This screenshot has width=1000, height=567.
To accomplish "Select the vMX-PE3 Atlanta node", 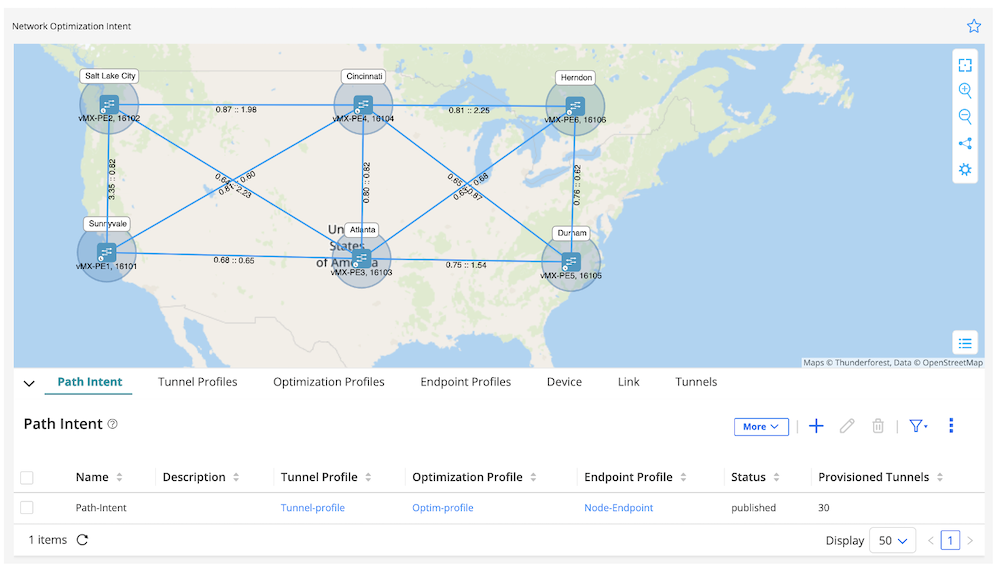I will coord(361,258).
